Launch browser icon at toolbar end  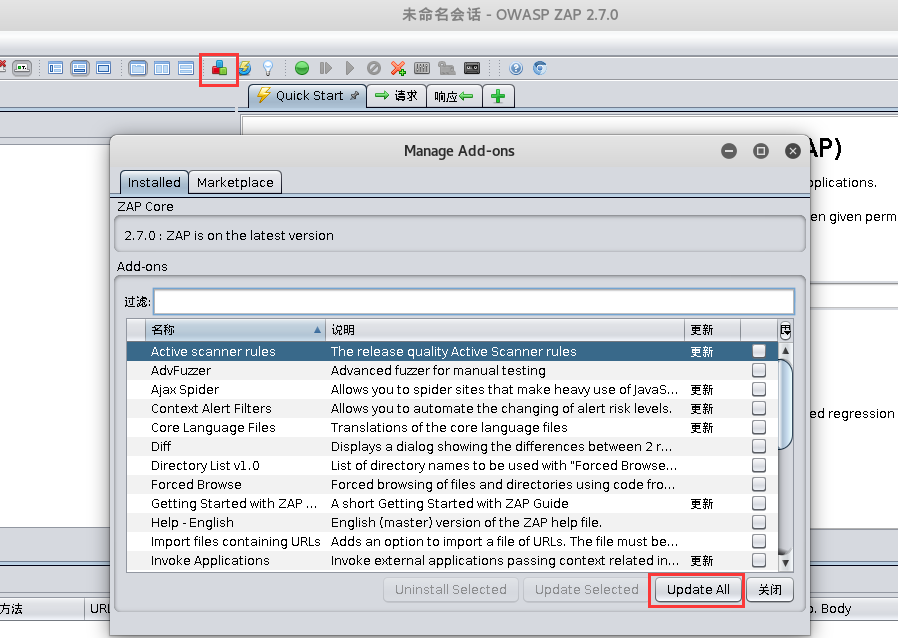click(x=539, y=68)
